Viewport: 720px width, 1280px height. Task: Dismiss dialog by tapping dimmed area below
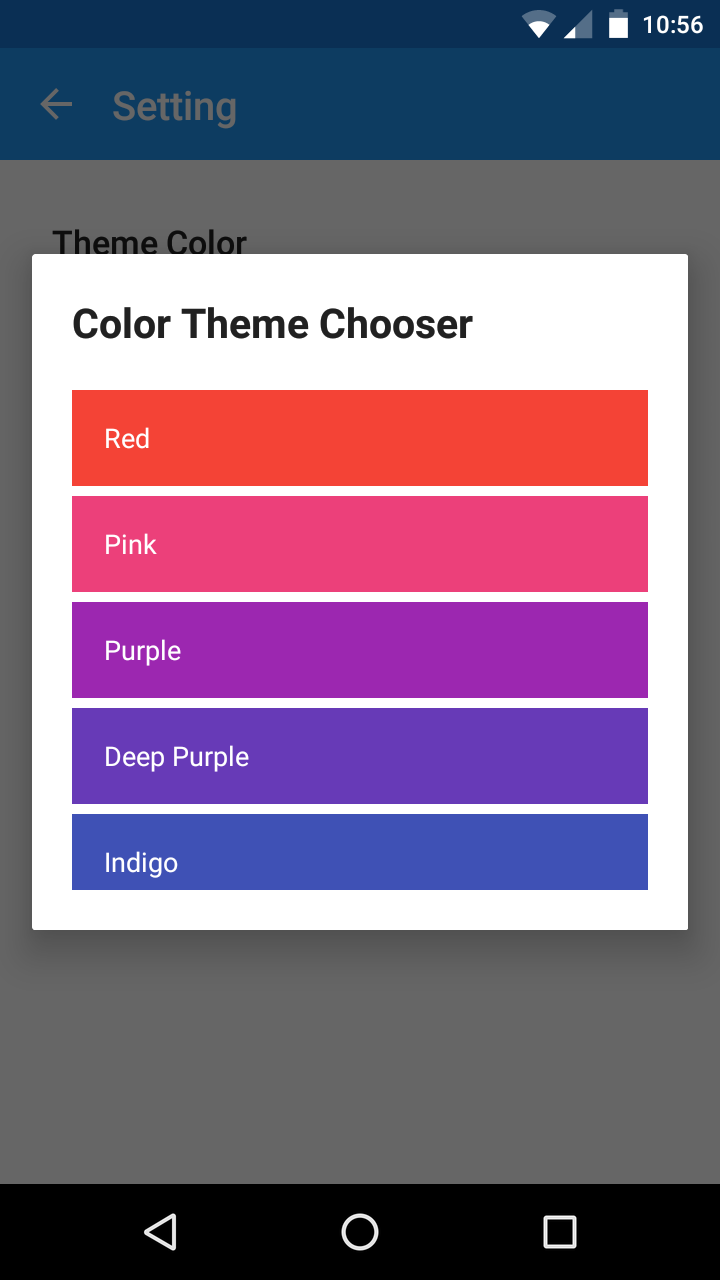(360, 1060)
